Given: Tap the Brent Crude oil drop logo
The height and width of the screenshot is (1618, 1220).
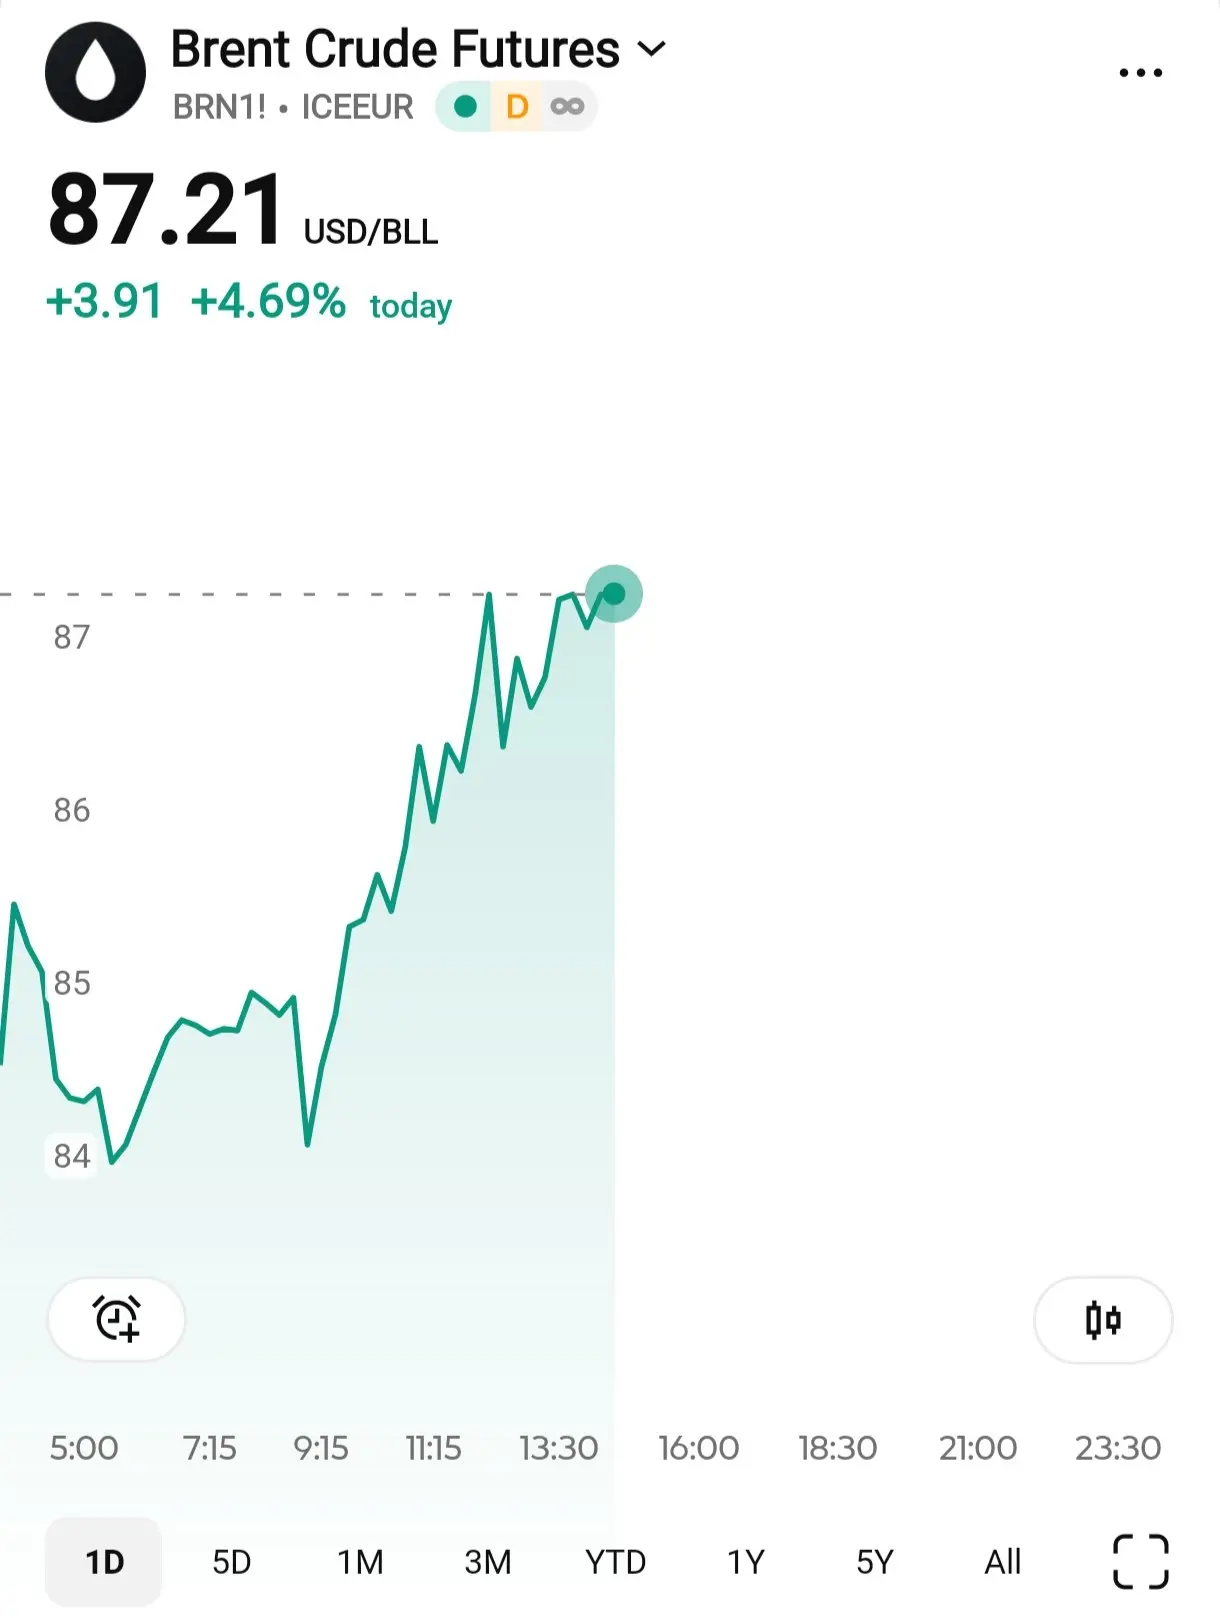Looking at the screenshot, I should click(x=95, y=73).
